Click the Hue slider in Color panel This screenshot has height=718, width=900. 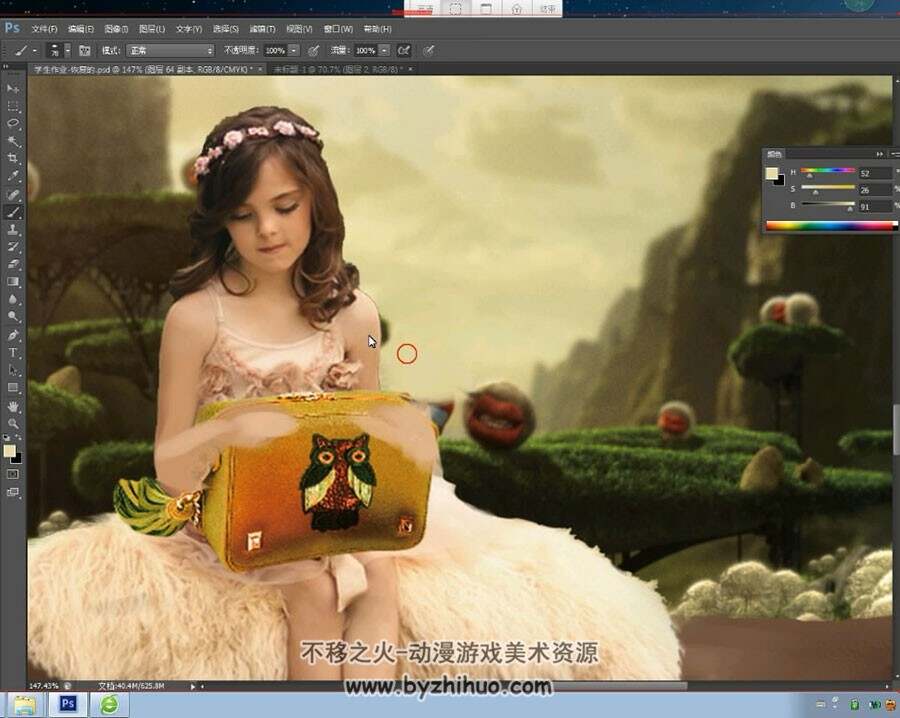pyautogui.click(x=828, y=171)
